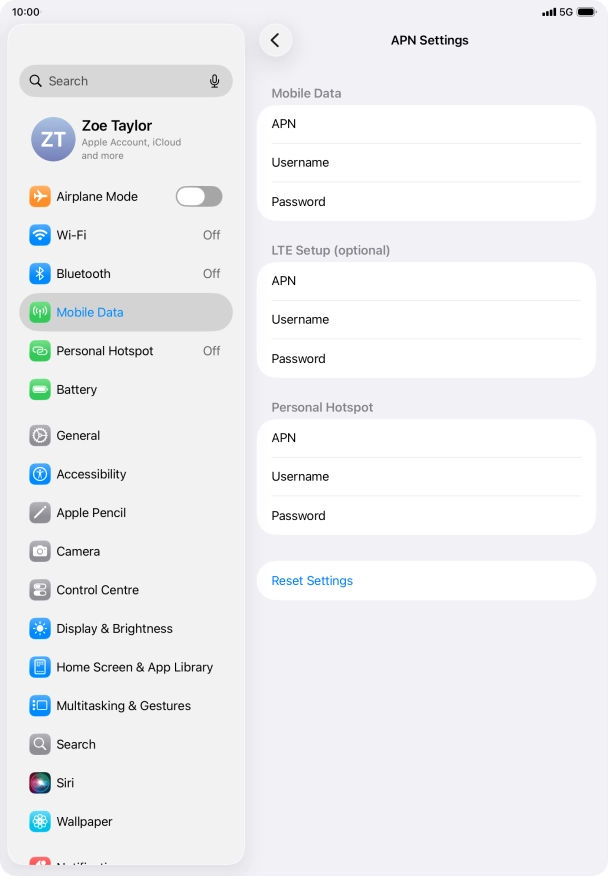Open General settings

tap(126, 436)
